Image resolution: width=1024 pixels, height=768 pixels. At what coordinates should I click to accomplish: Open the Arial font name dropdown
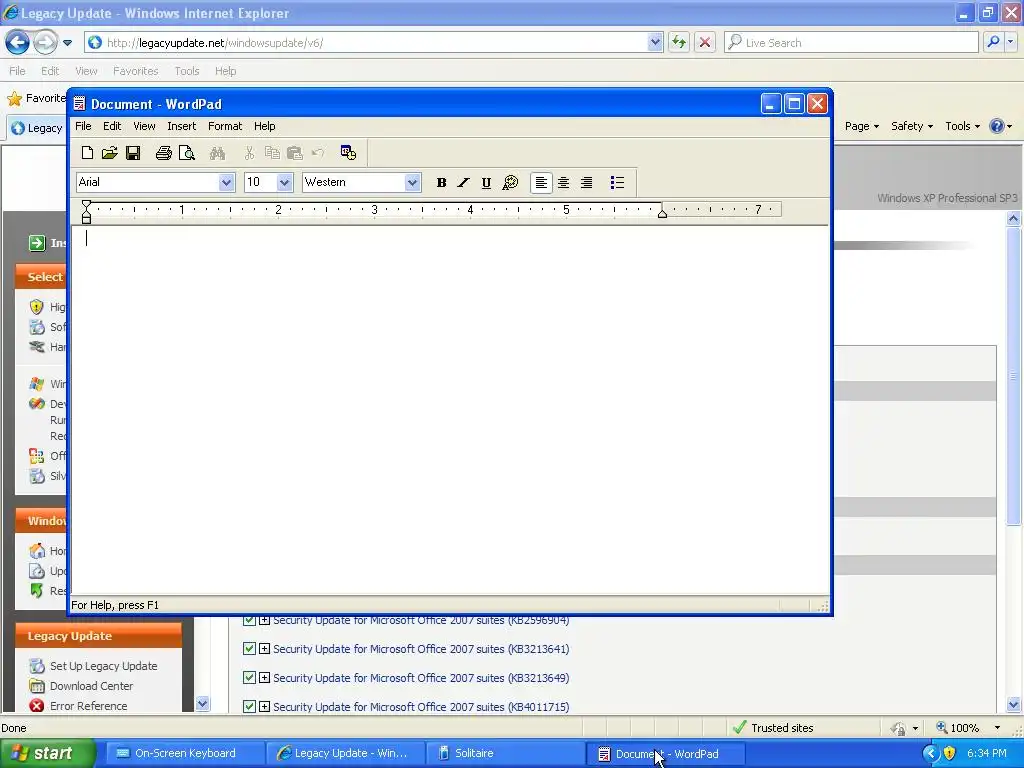pyautogui.click(x=227, y=182)
